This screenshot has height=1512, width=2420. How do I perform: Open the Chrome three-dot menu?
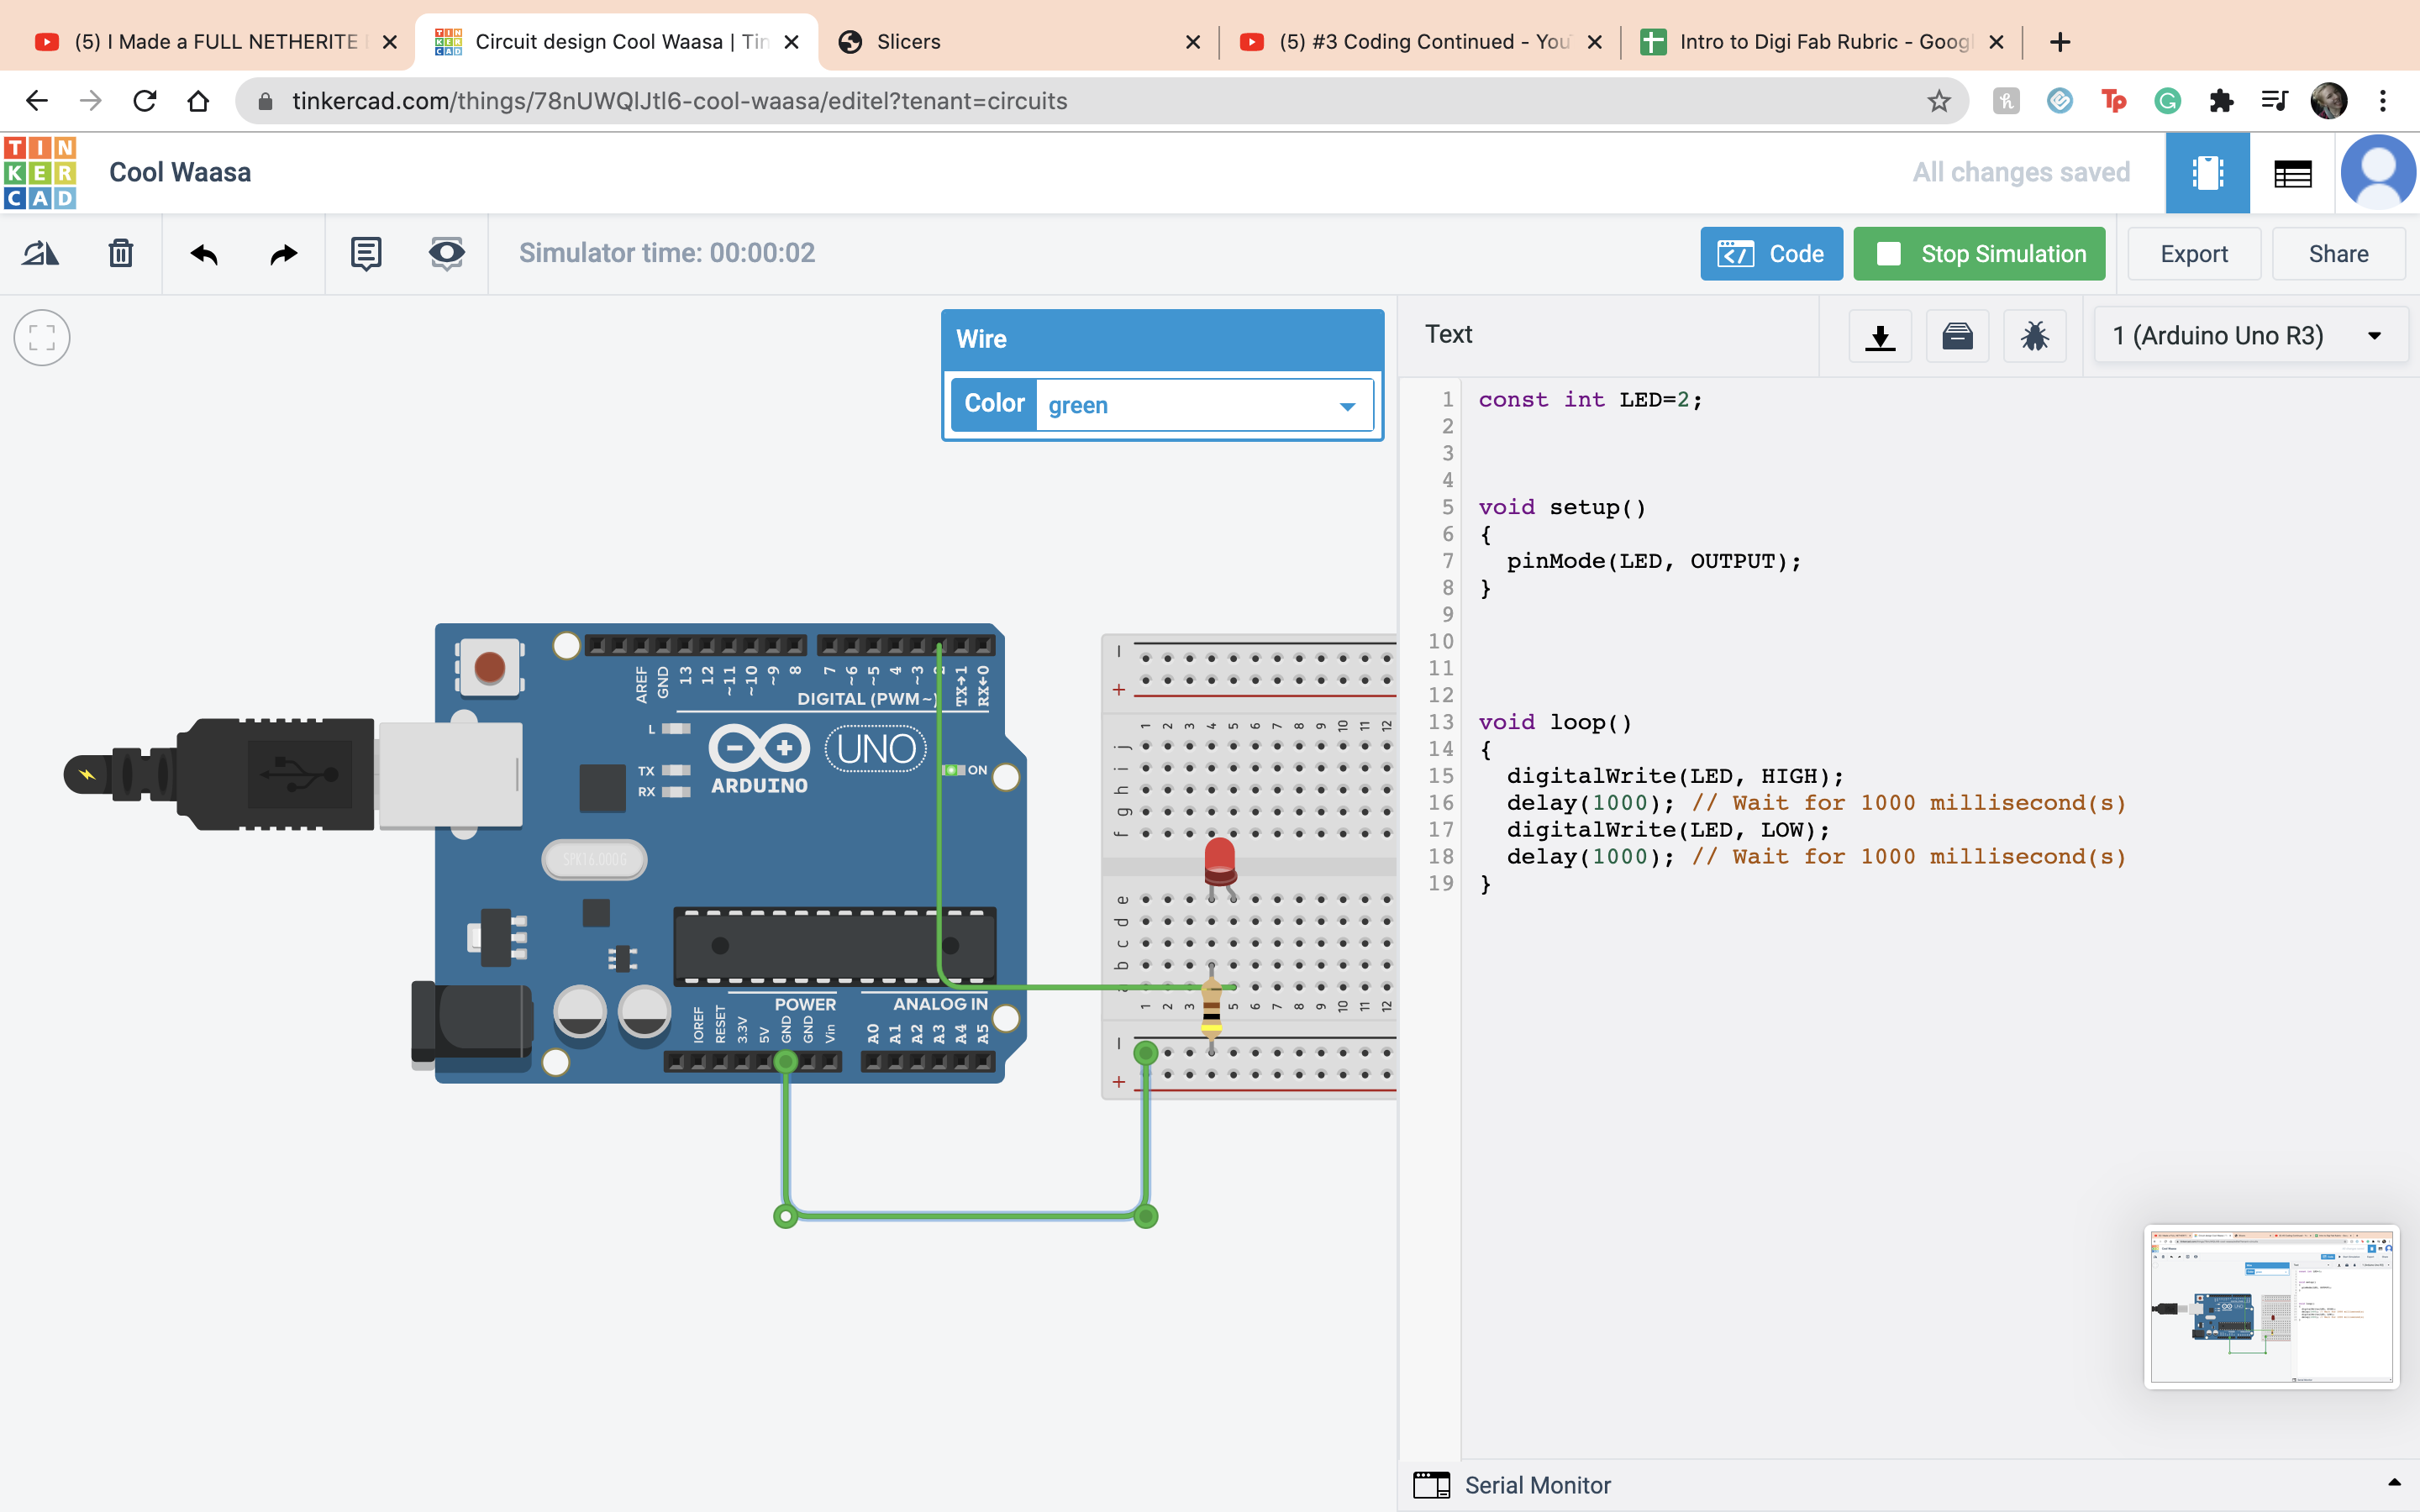(x=2383, y=101)
